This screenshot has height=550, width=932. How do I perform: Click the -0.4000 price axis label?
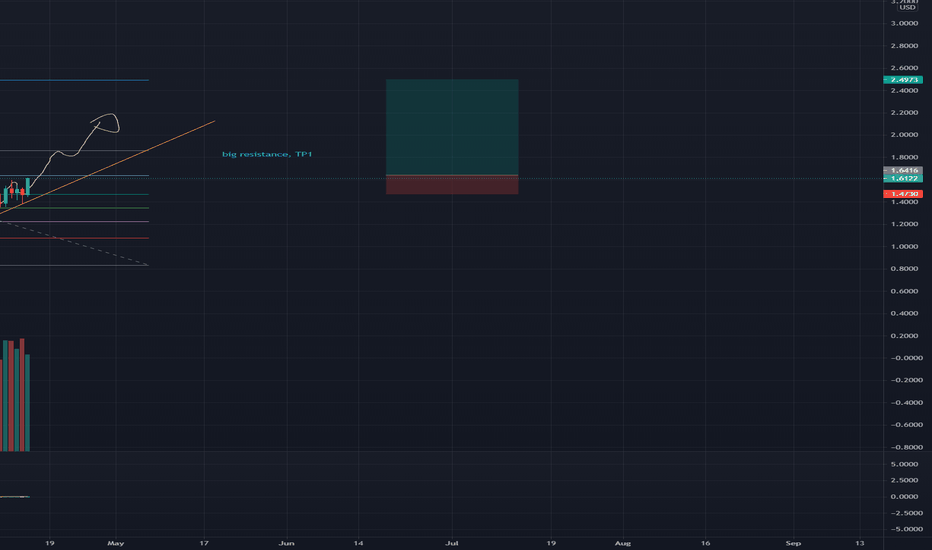click(906, 403)
